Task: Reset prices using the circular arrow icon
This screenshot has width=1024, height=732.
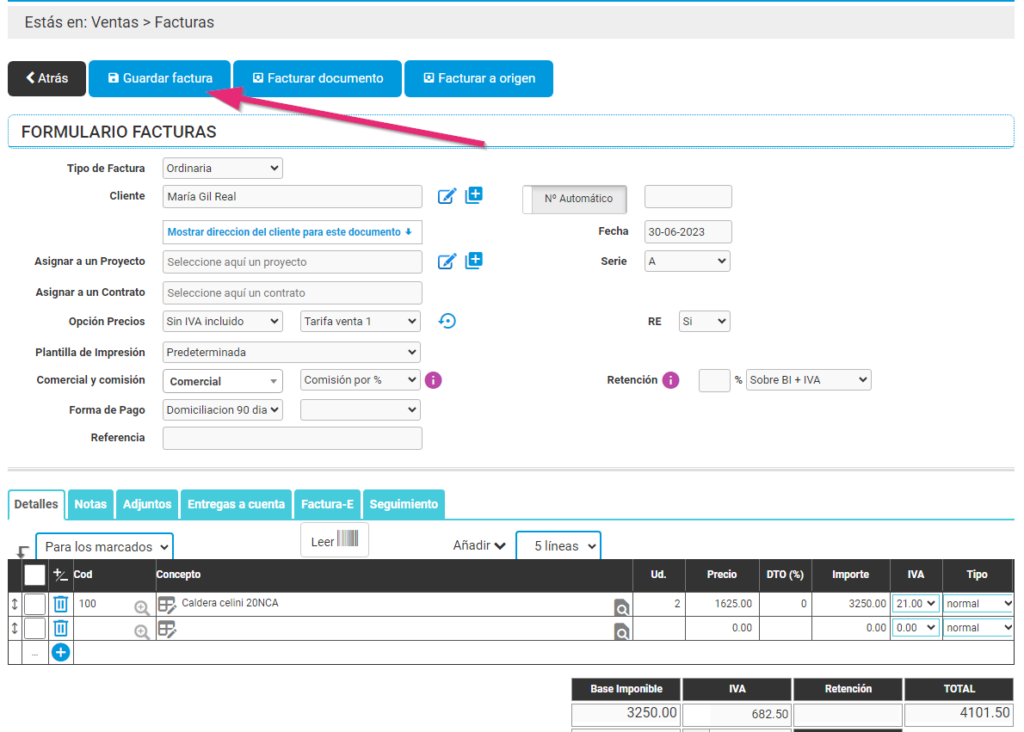Action: tap(447, 320)
